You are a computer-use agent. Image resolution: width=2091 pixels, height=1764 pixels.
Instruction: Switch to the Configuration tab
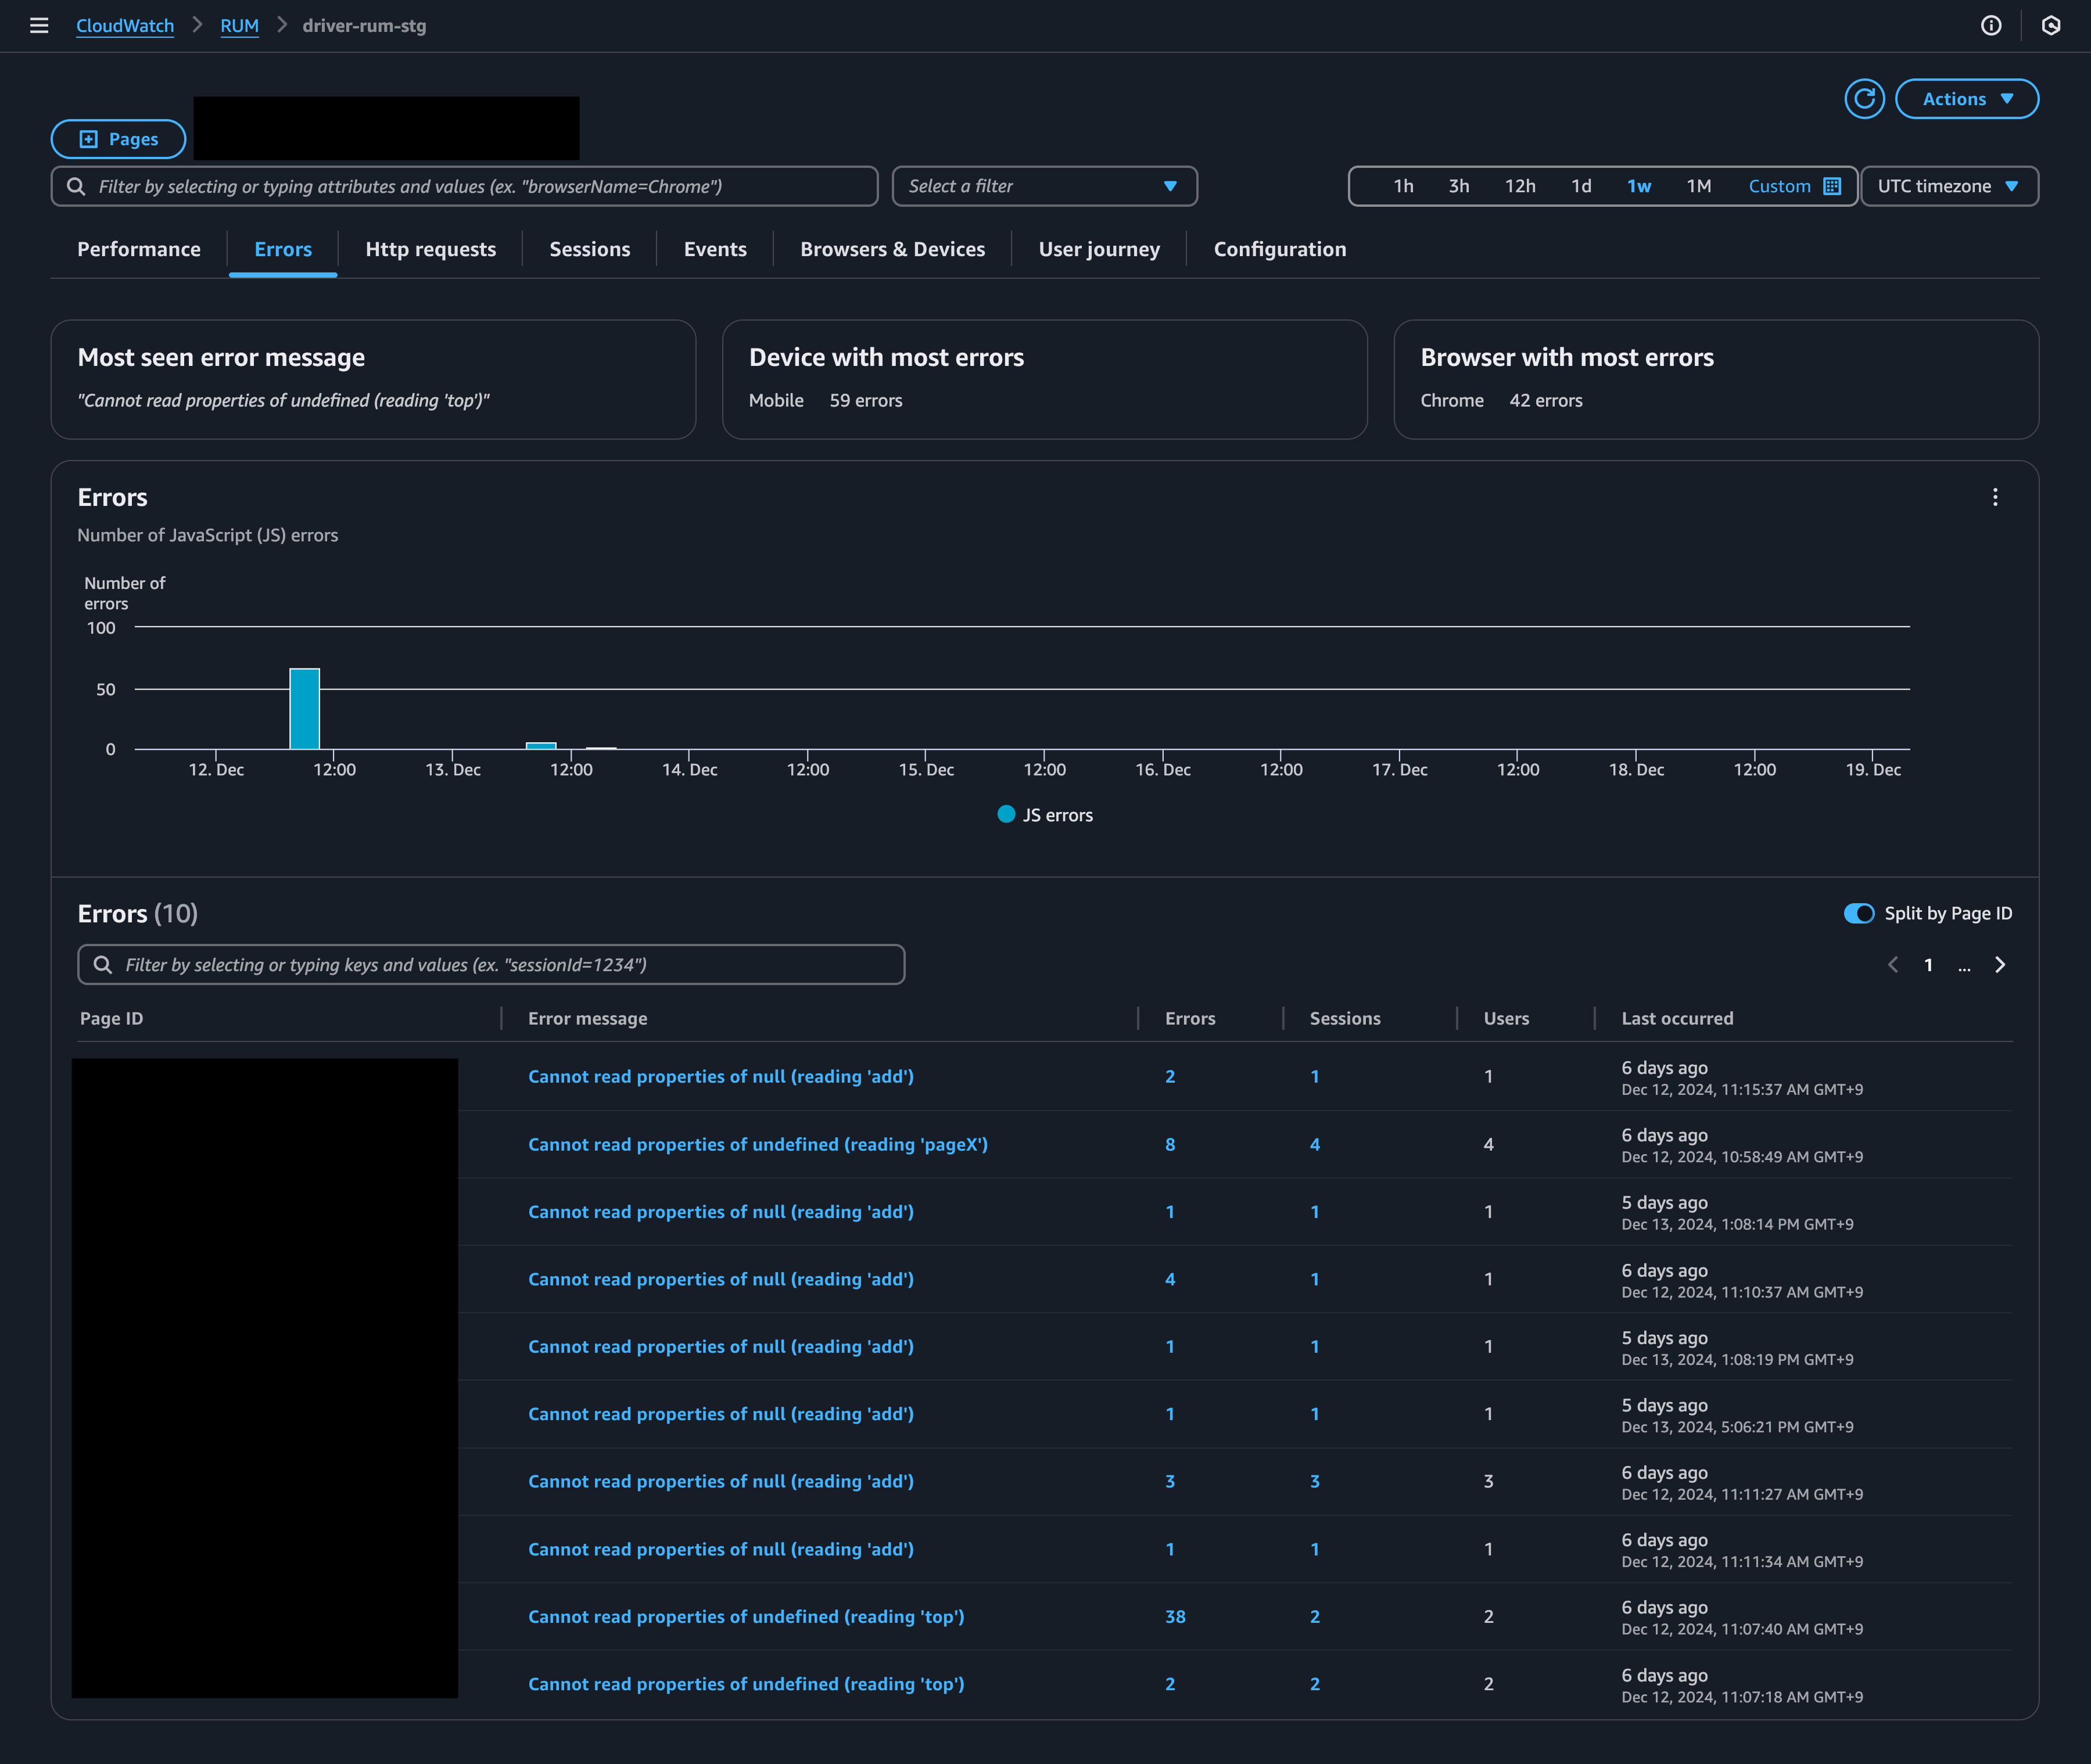click(x=1279, y=249)
